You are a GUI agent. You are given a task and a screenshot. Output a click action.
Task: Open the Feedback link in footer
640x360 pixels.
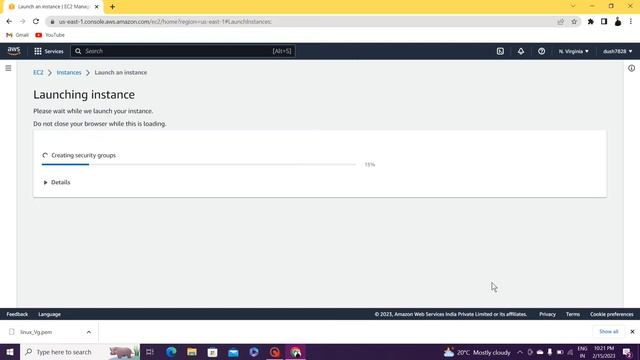tap(17, 314)
